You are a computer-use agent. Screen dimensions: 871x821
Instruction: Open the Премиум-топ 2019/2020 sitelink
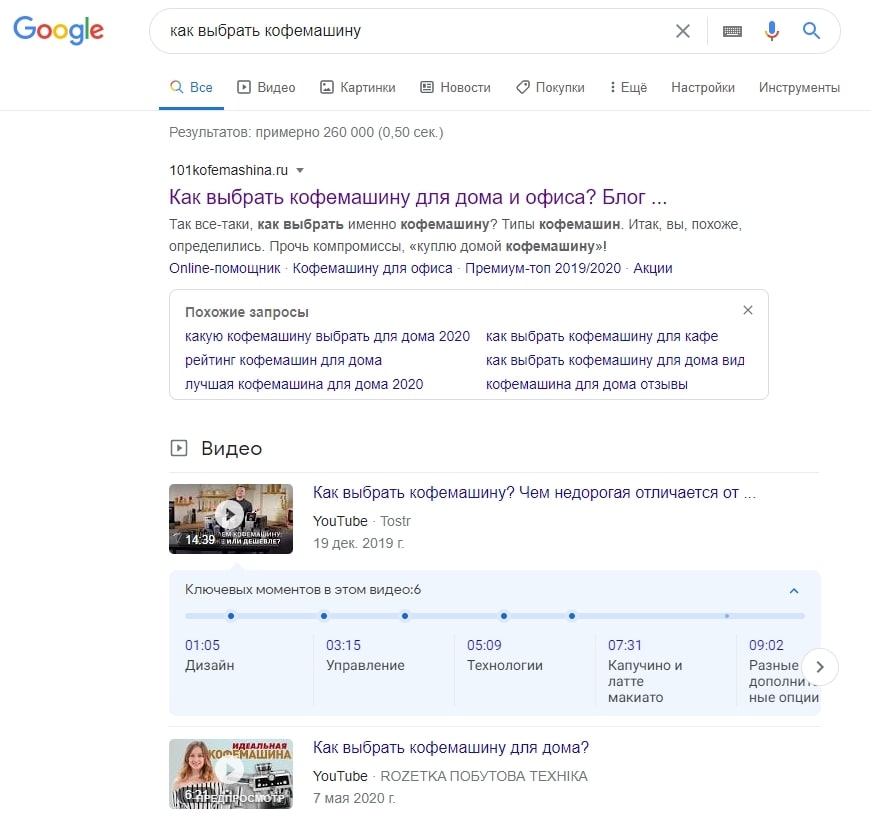(x=543, y=268)
